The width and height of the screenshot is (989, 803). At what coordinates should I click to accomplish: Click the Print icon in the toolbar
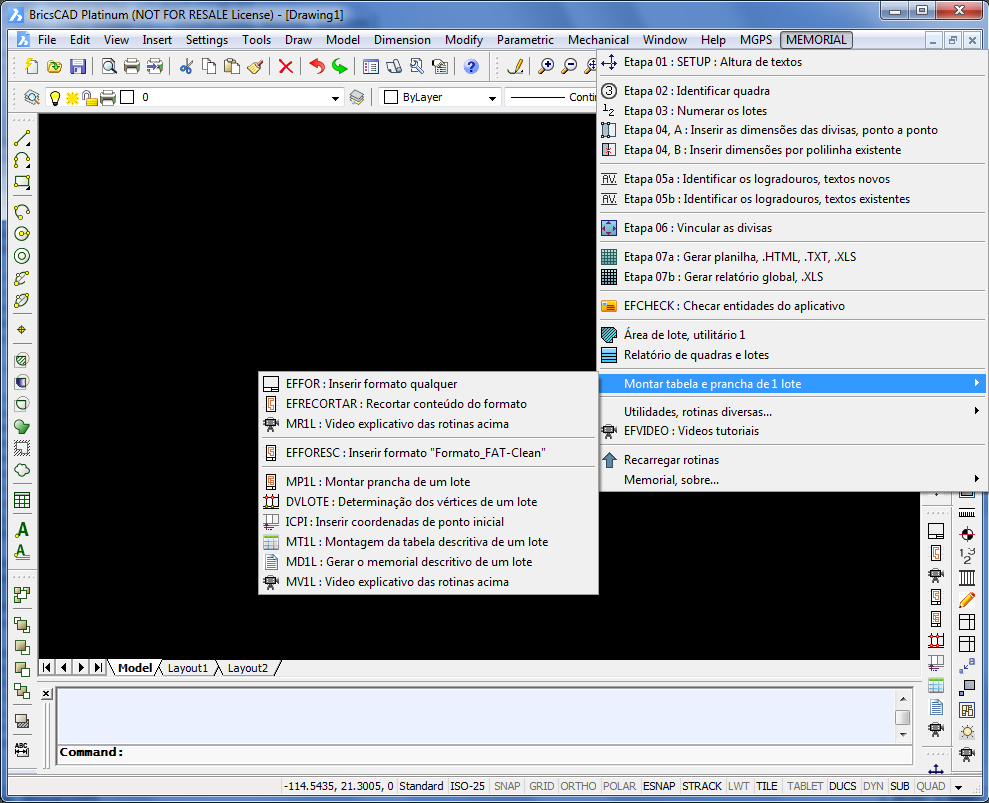[131, 67]
